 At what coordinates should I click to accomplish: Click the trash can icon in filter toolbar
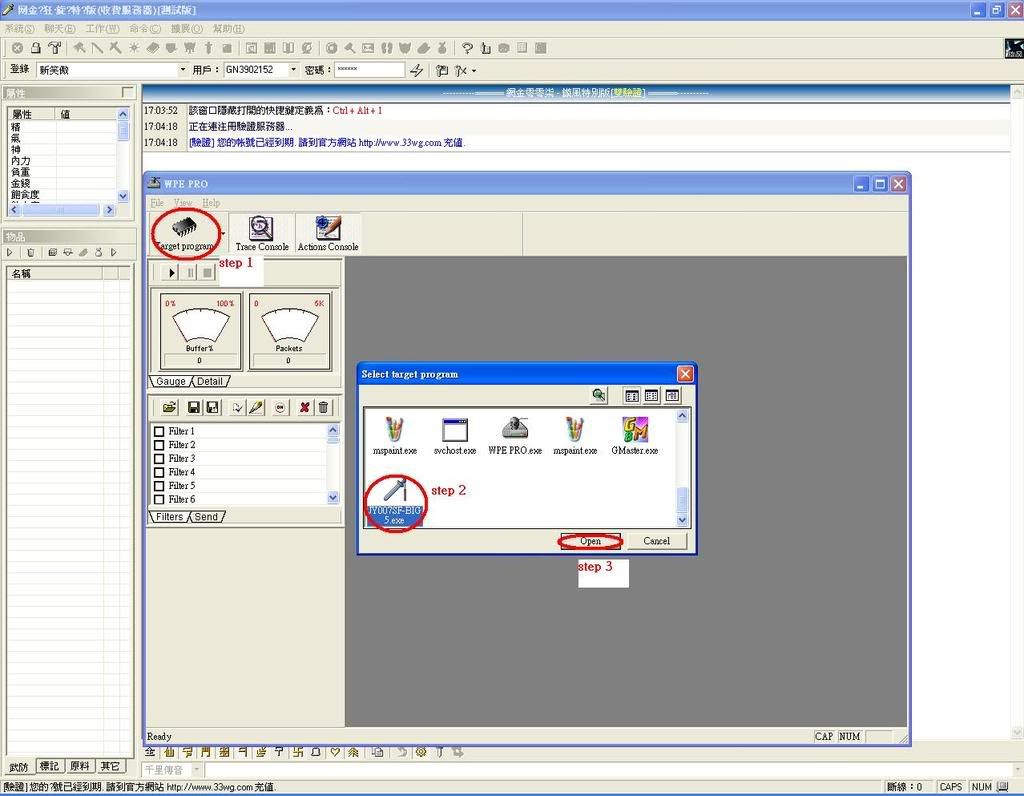pyautogui.click(x=323, y=407)
